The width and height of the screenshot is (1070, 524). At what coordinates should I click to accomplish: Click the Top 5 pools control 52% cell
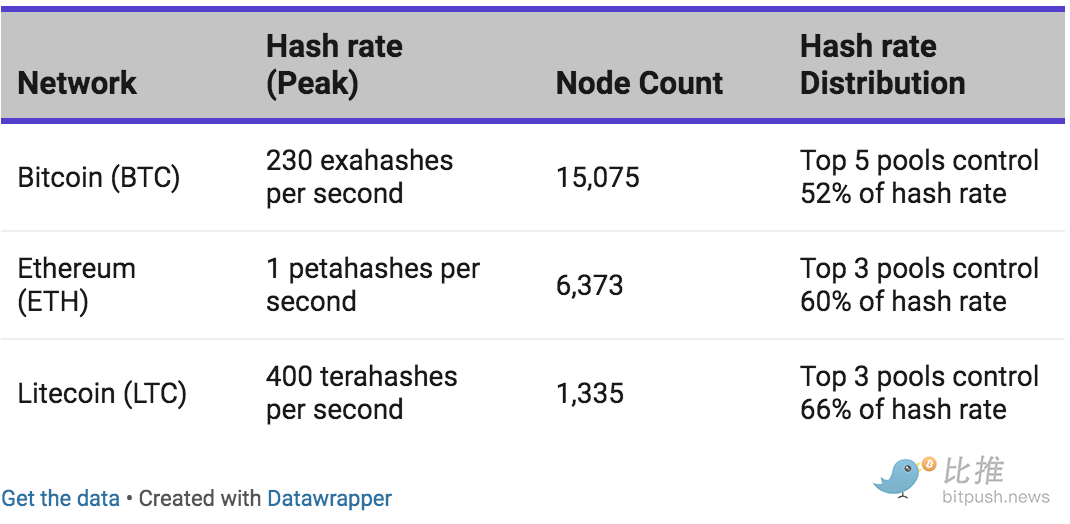(919, 177)
